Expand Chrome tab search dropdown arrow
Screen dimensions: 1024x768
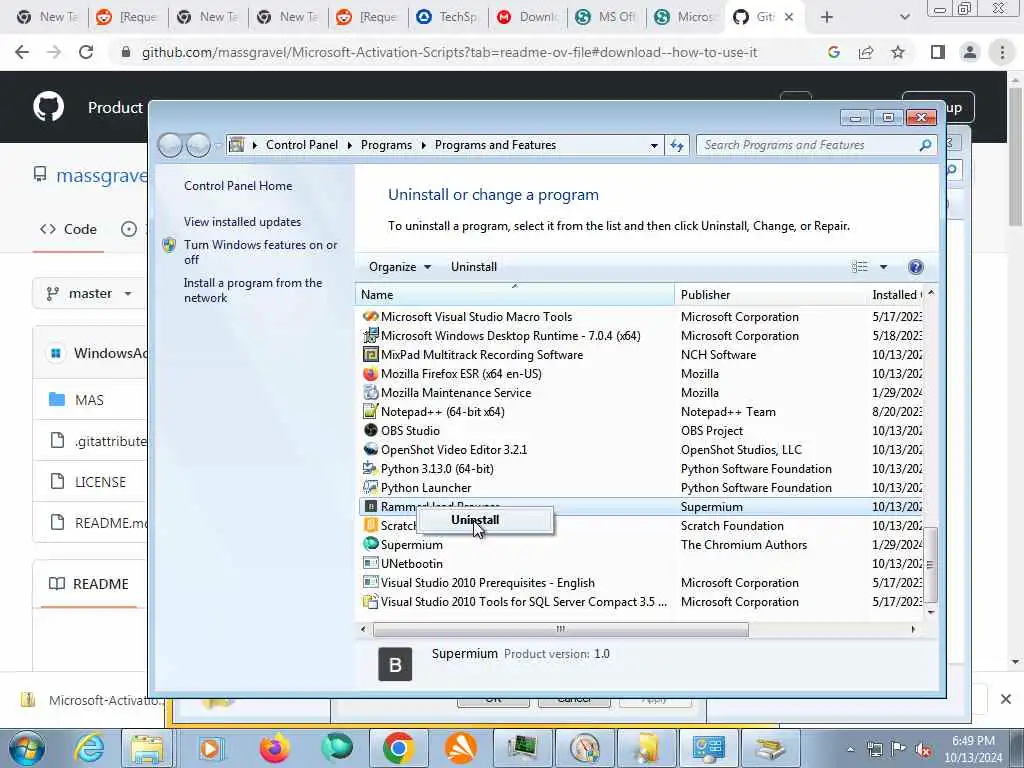(x=904, y=17)
